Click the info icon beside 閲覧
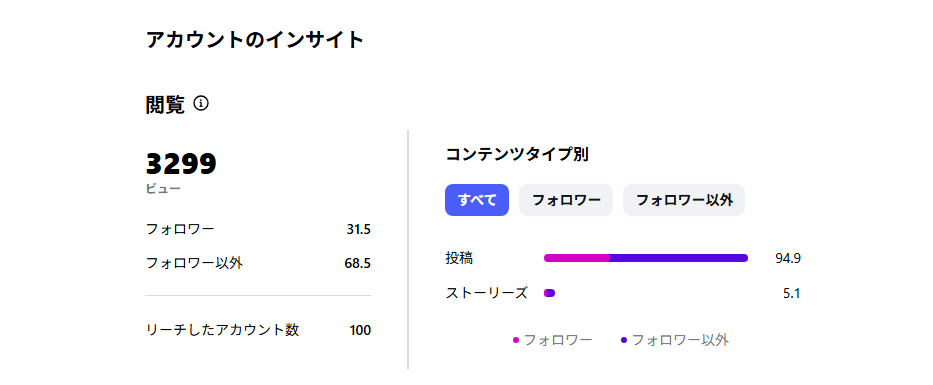933x385 pixels. 201,104
